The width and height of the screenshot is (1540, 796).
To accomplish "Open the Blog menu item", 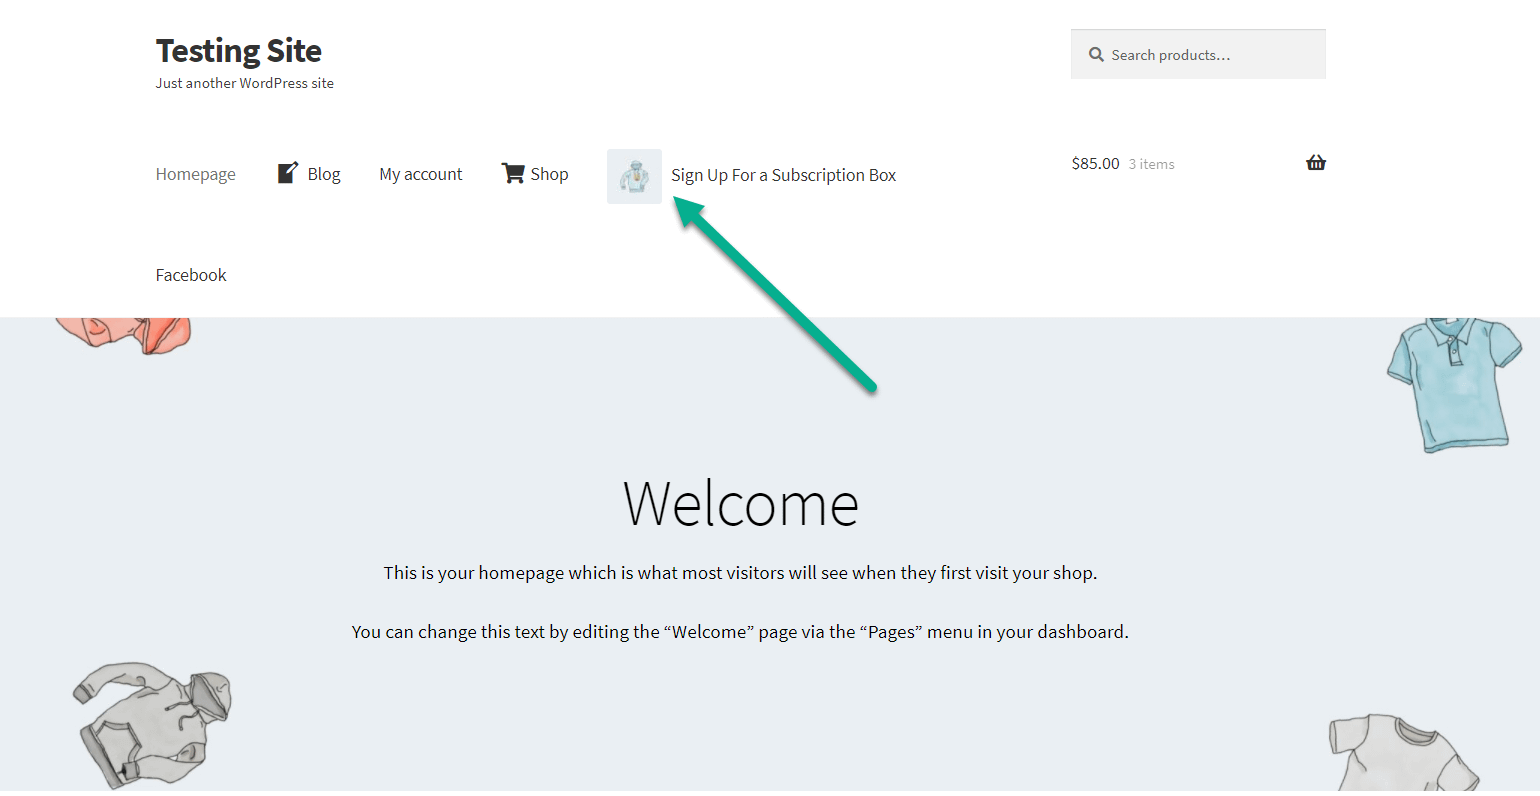I will pyautogui.click(x=323, y=173).
